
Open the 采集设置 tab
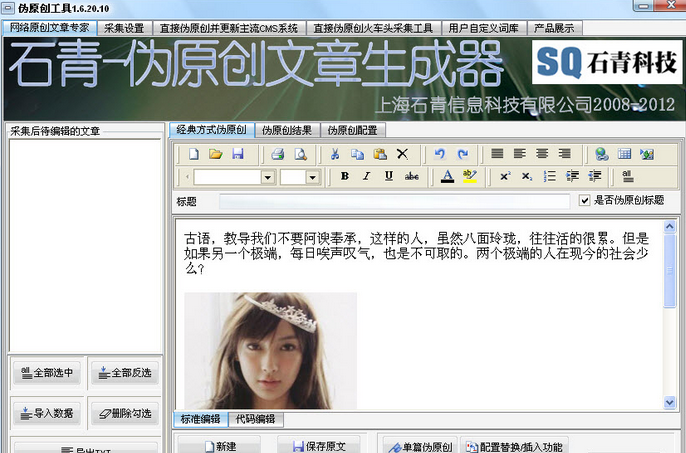coord(124,28)
